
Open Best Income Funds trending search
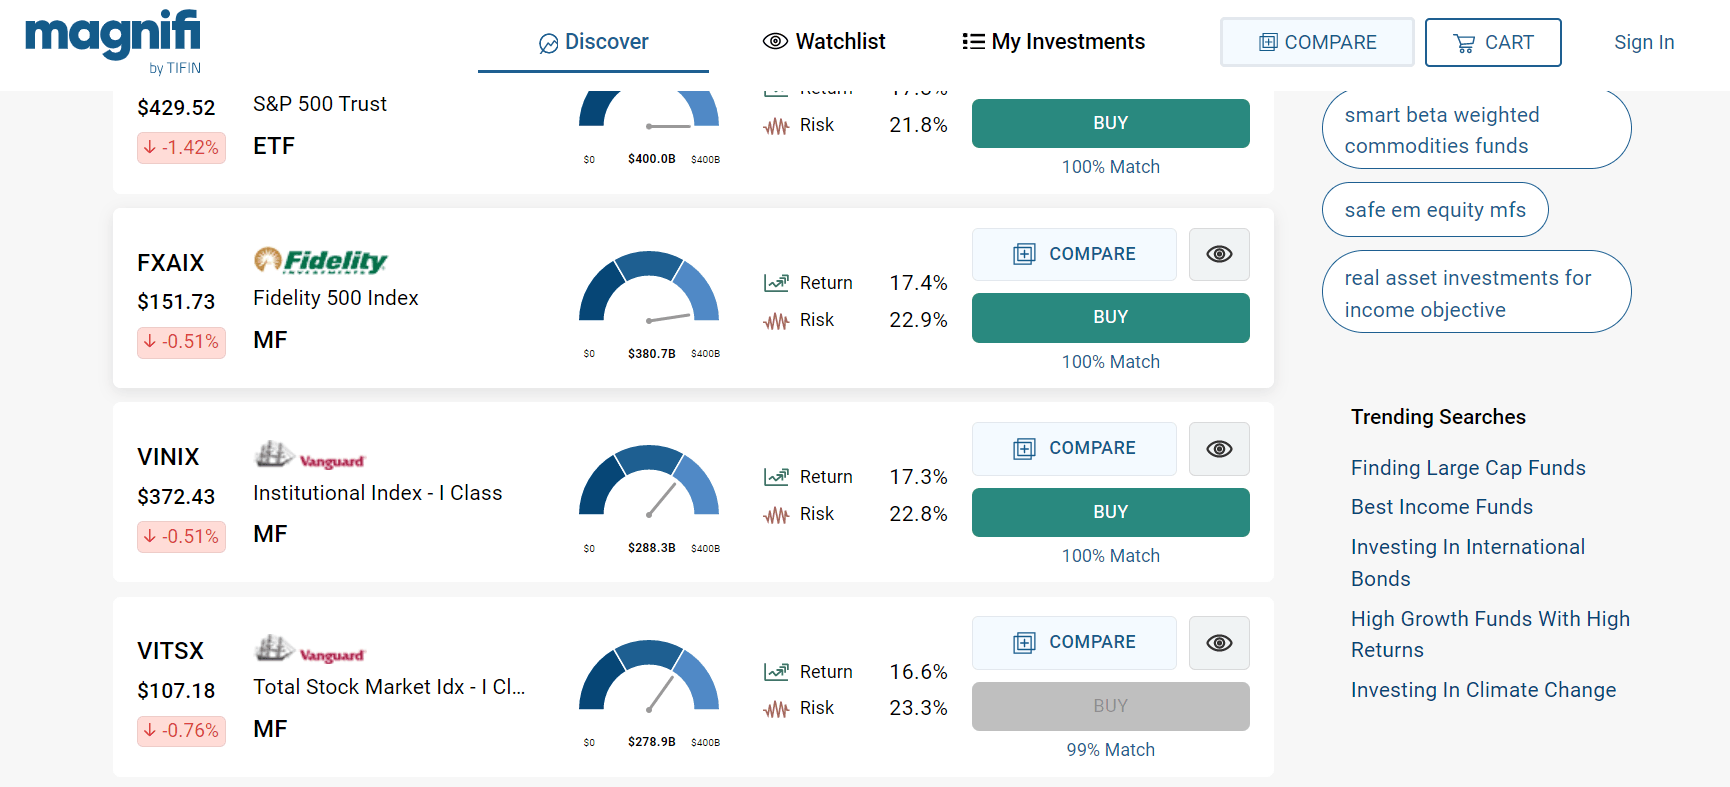[x=1442, y=507]
